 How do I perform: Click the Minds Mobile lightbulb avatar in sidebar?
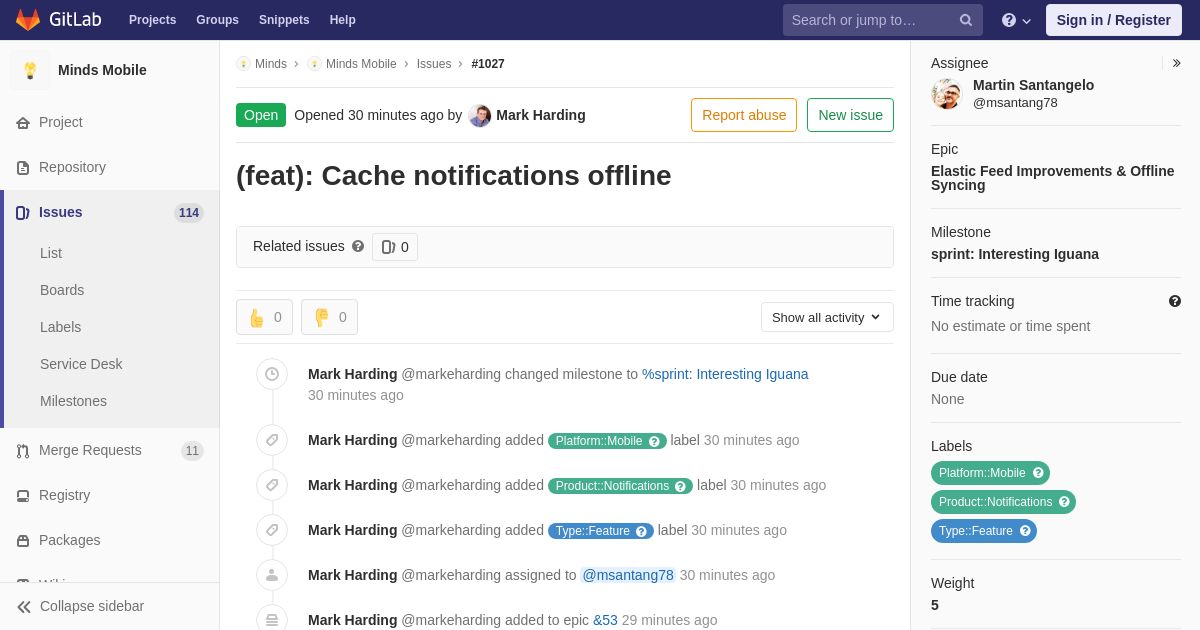30,70
